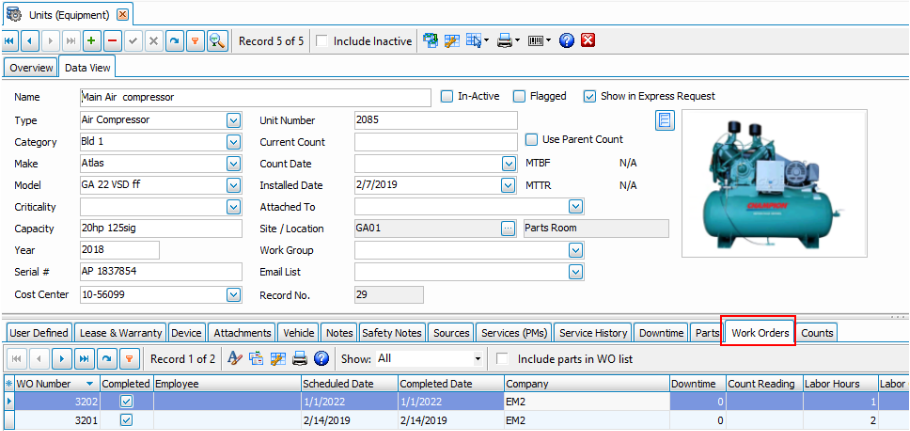Open the Installed Date picker
The height and width of the screenshot is (431, 910).
coord(508,186)
